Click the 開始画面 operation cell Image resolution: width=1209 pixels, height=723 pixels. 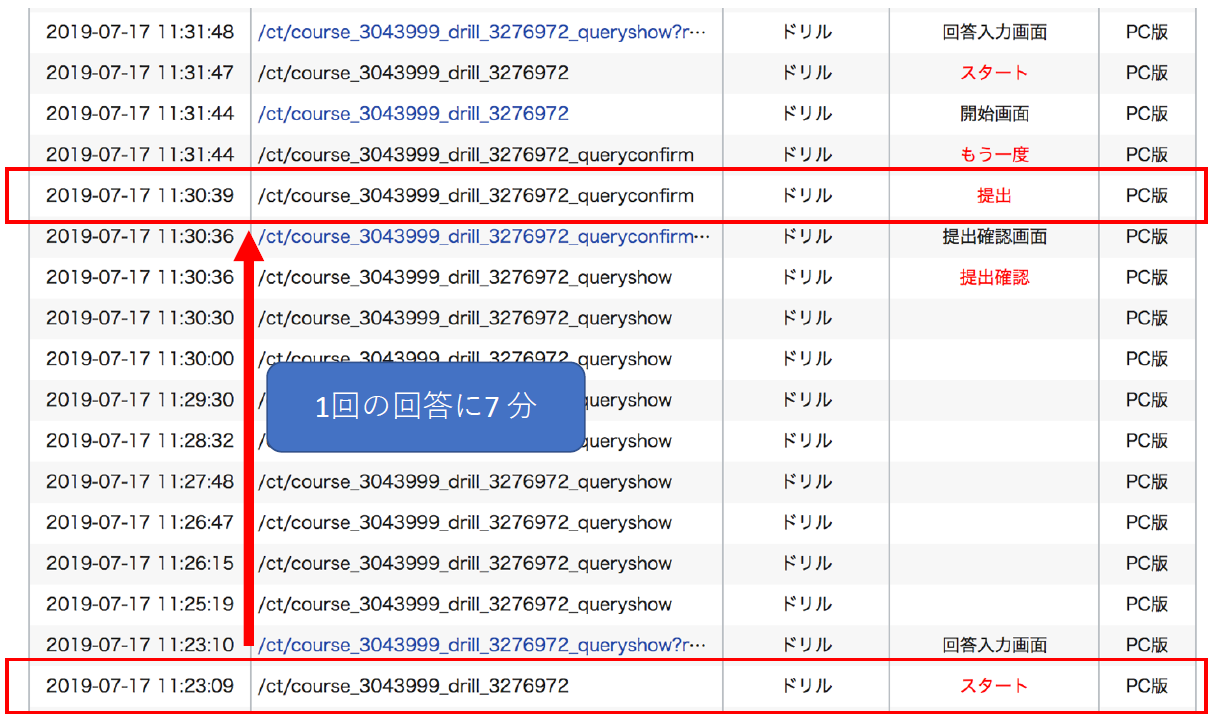tap(994, 114)
